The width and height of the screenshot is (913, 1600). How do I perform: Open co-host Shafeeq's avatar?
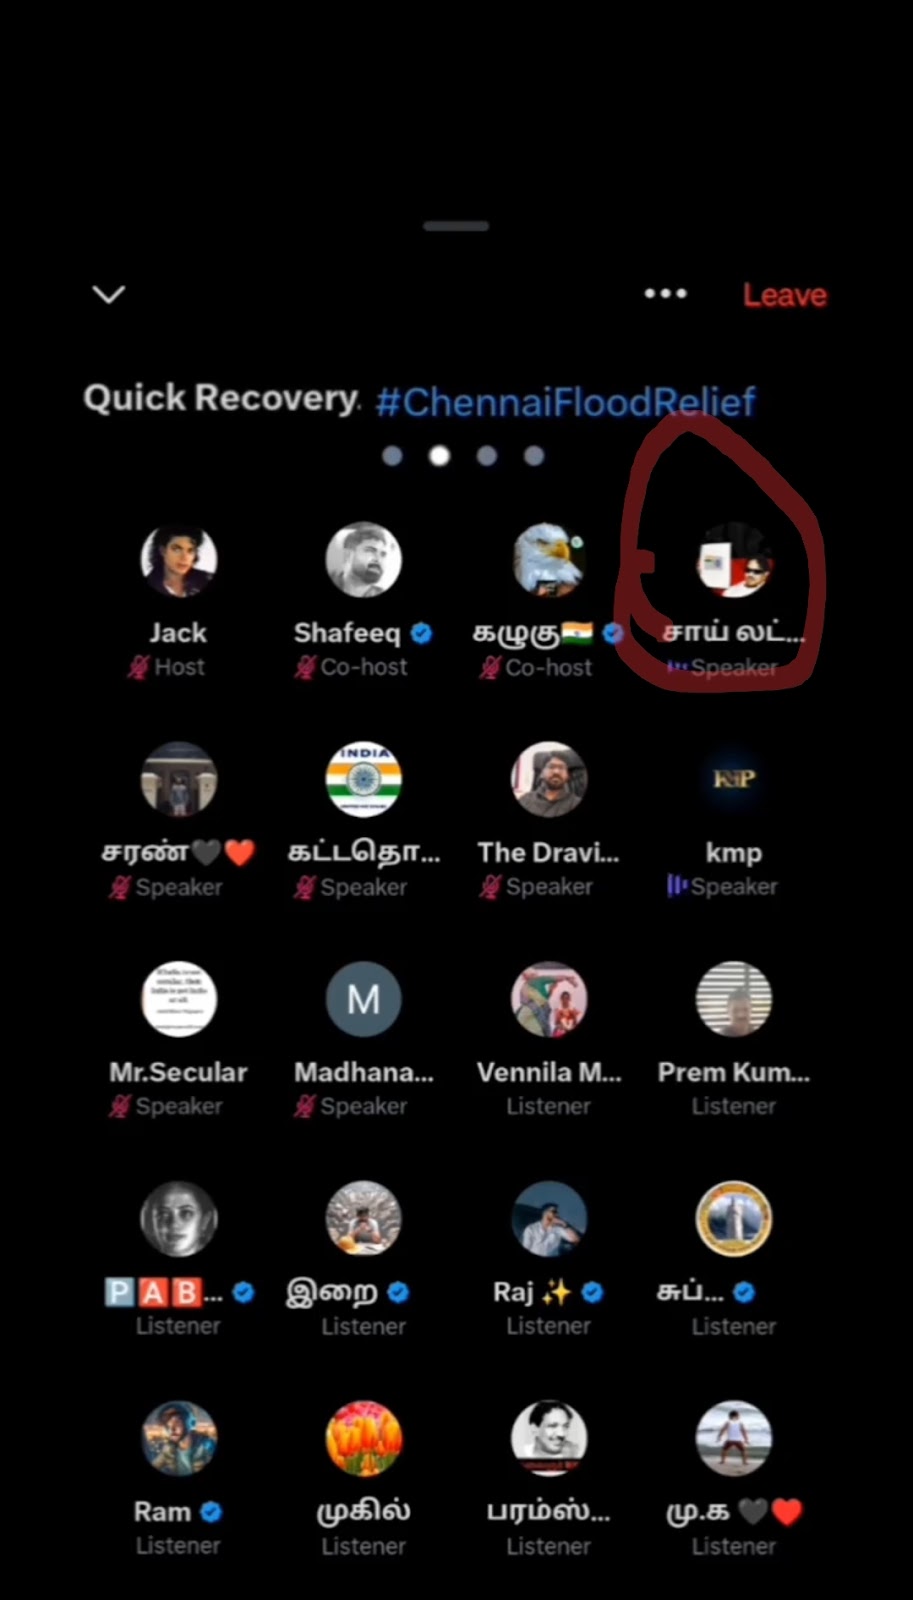click(x=363, y=559)
